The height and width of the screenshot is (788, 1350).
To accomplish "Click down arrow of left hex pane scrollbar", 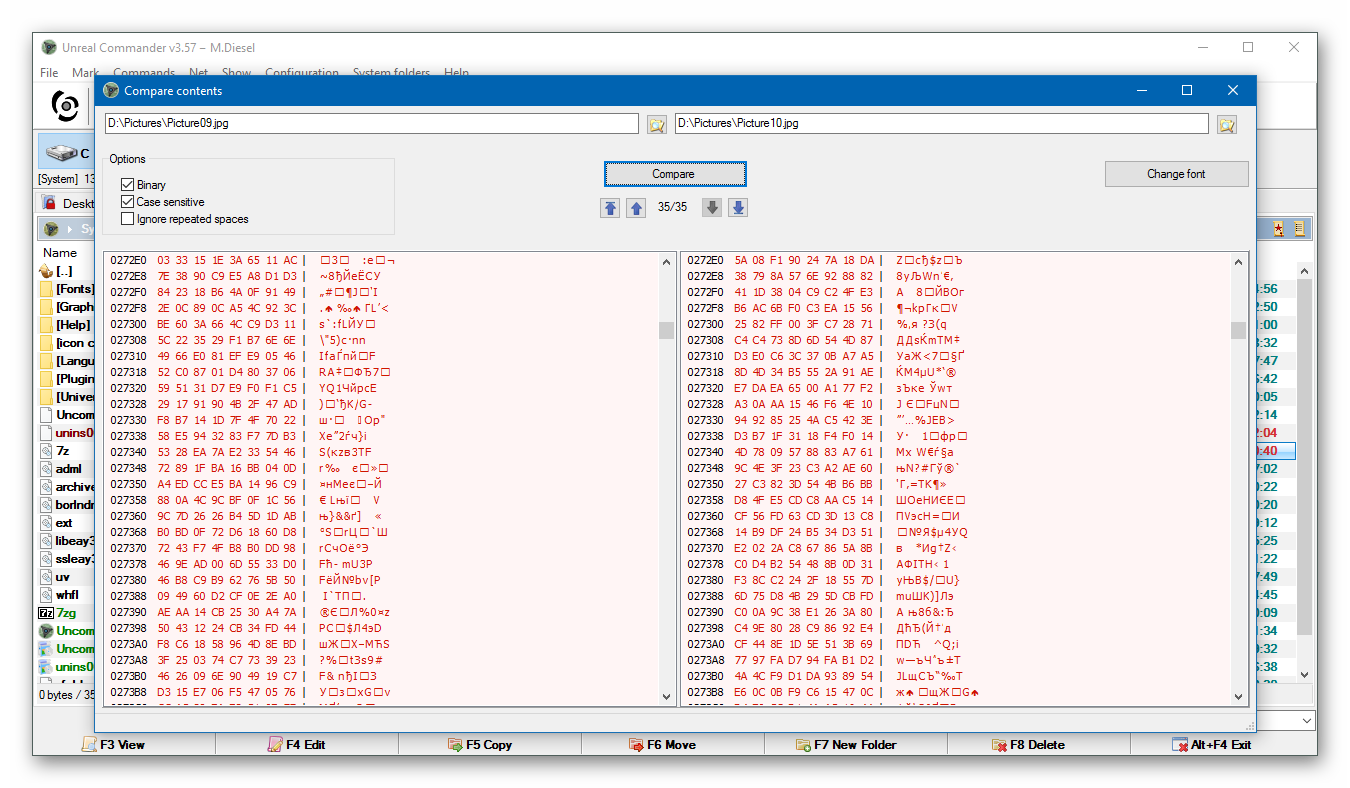I will (667, 696).
